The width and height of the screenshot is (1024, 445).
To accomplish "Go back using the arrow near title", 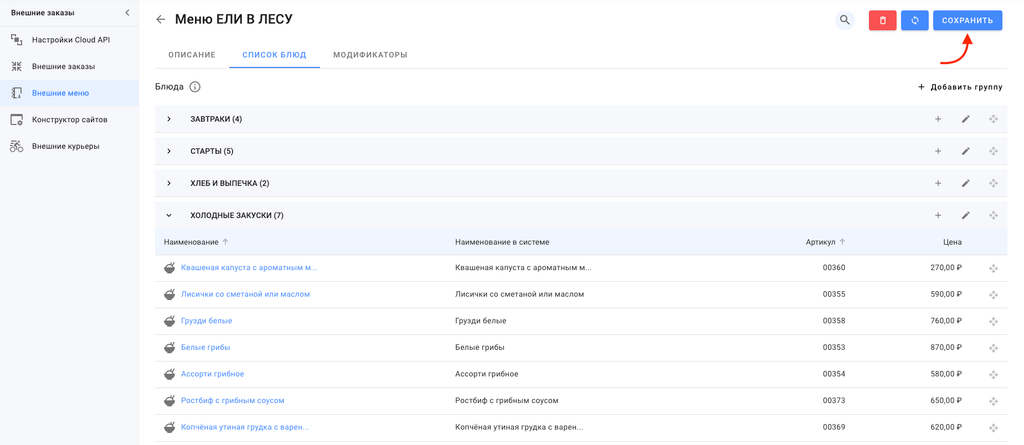I will 160,20.
